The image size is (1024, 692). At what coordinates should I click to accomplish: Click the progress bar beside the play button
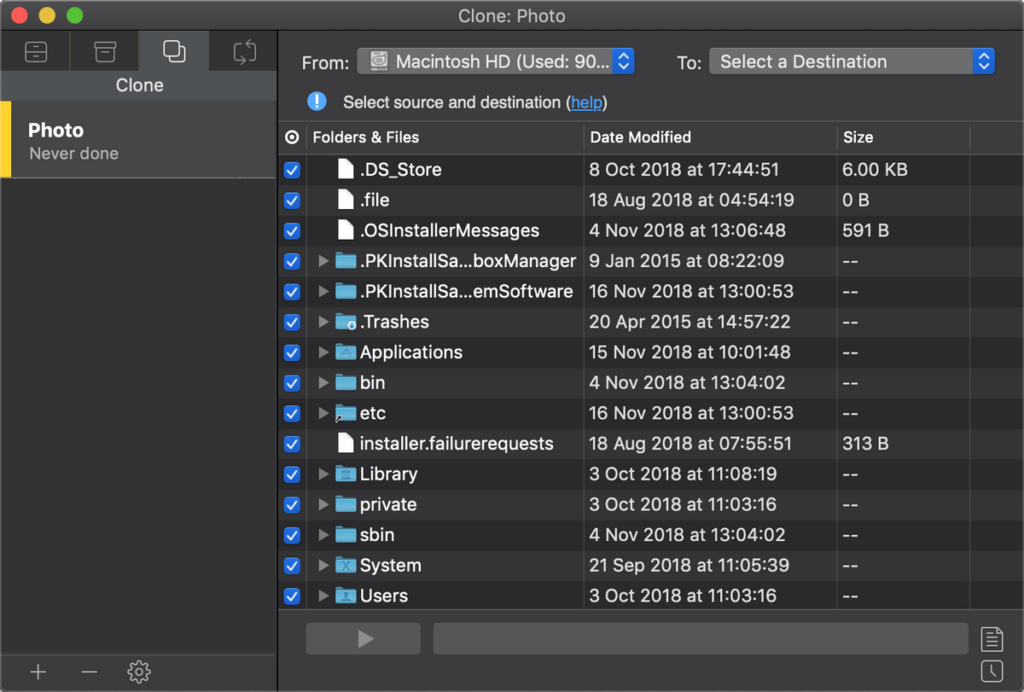(700, 638)
